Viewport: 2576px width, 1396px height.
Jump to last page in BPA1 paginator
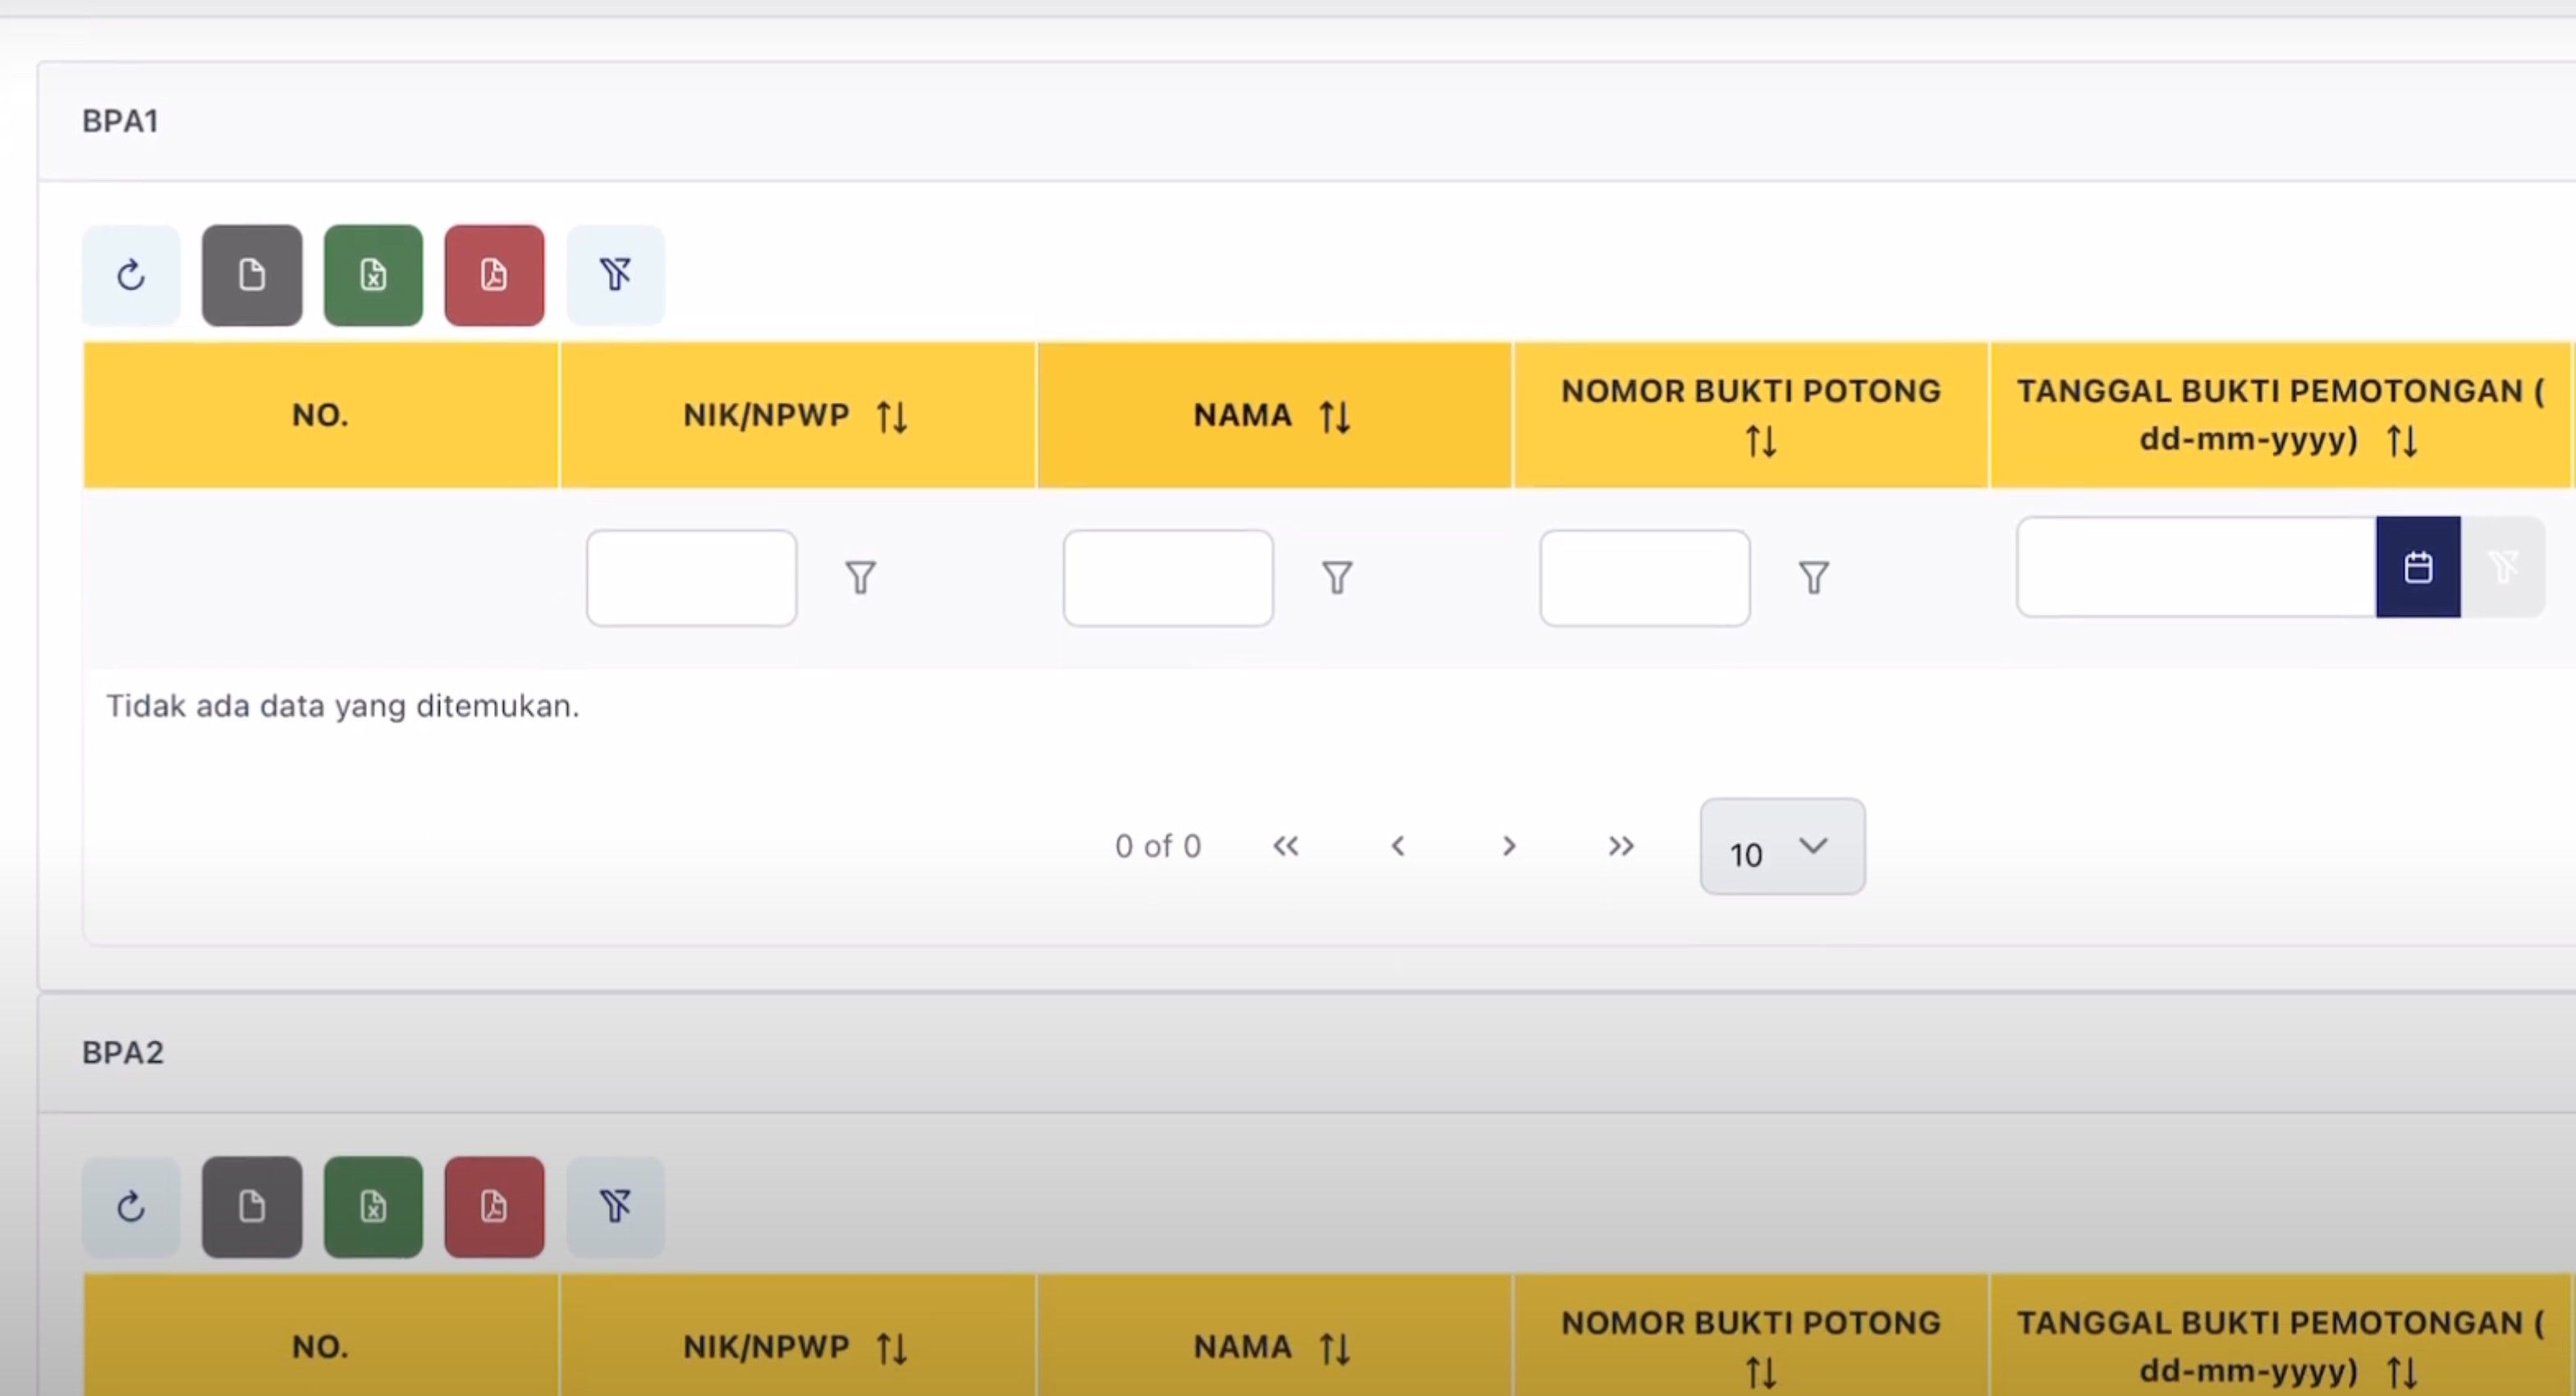[1620, 847]
